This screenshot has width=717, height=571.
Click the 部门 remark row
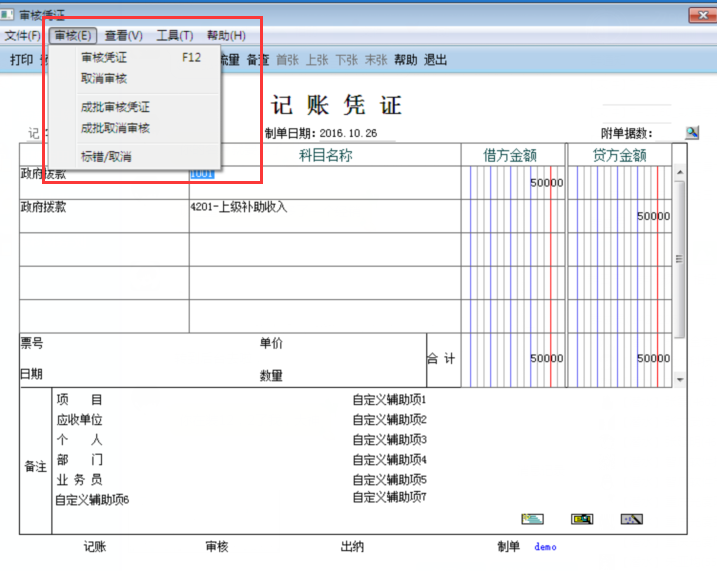pos(80,459)
